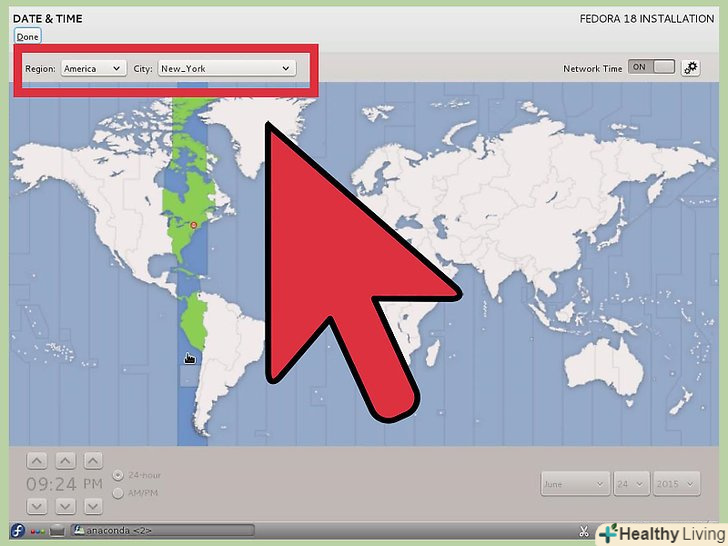Image resolution: width=728 pixels, height=546 pixels.
Task: Open the month dropdown showing June
Action: [575, 484]
